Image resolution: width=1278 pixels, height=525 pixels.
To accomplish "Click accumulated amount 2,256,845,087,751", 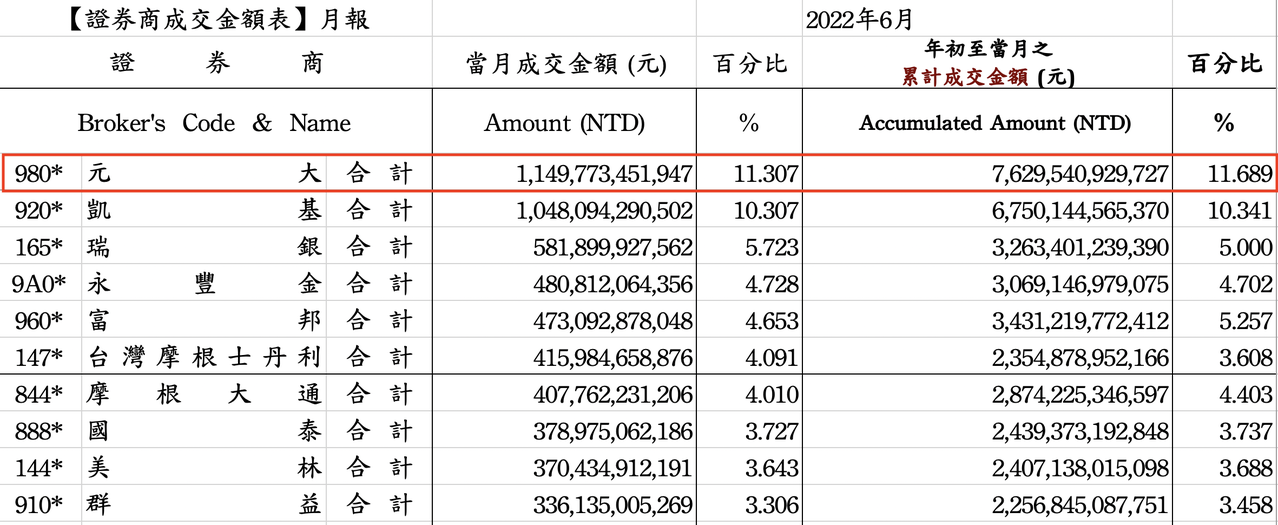I will [1081, 505].
